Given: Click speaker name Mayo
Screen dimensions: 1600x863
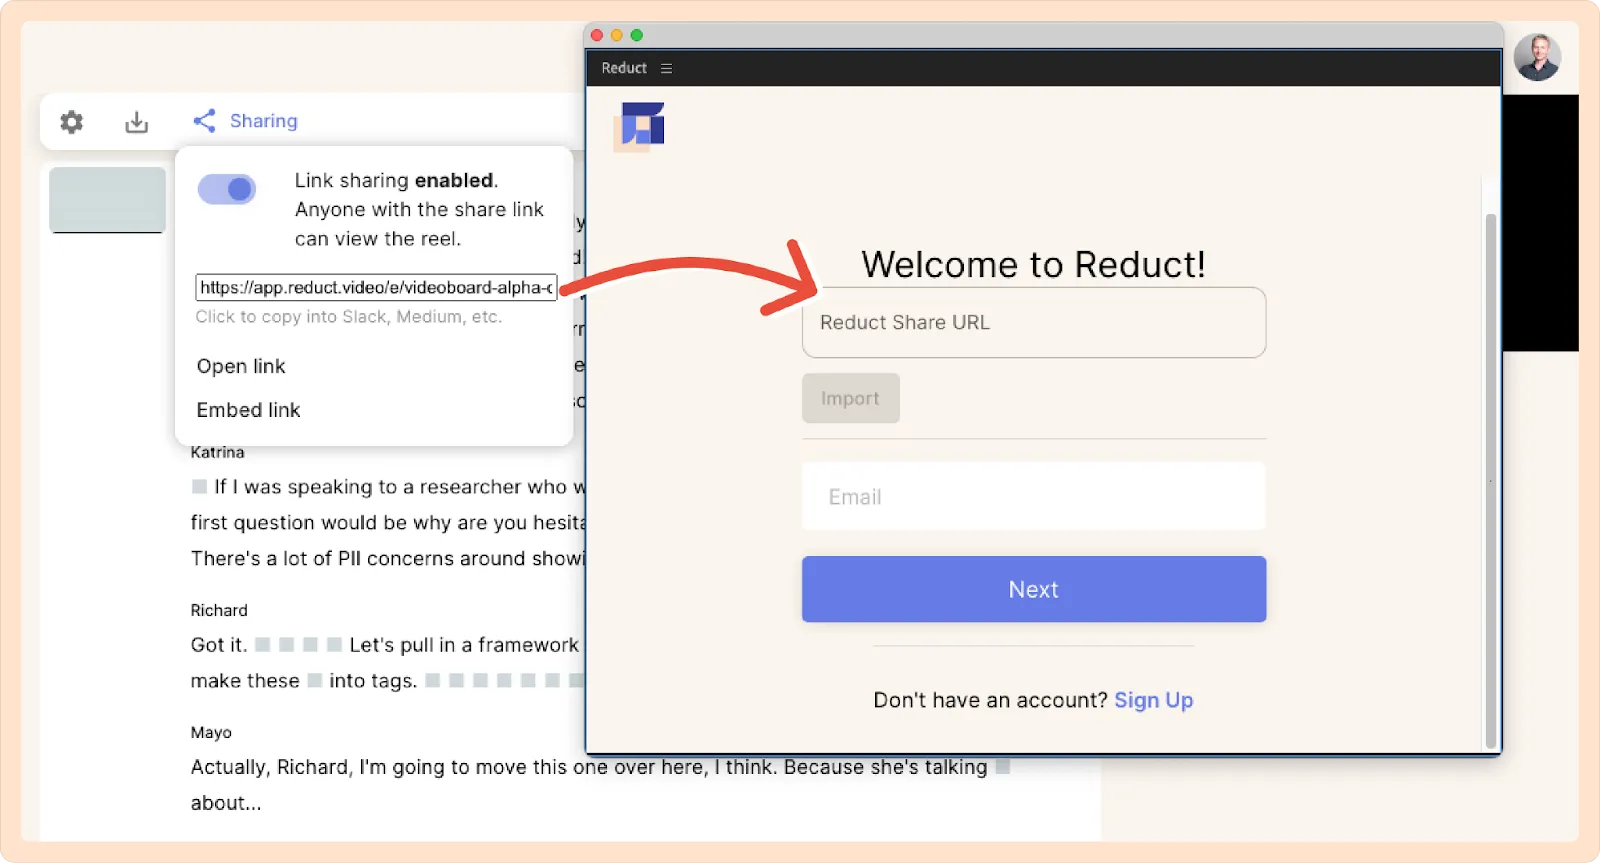Looking at the screenshot, I should click(211, 732).
